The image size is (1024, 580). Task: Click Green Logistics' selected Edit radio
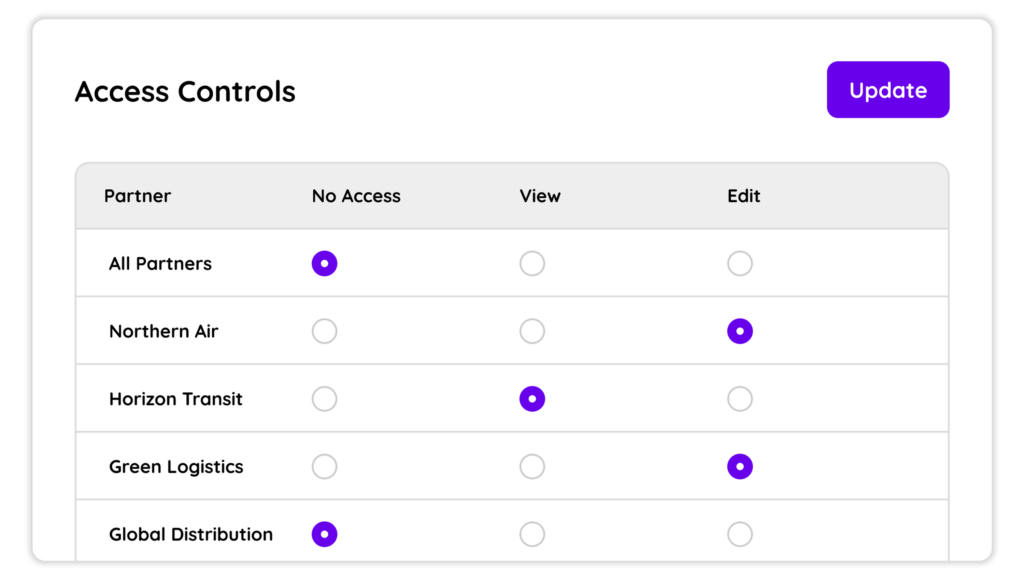click(740, 466)
